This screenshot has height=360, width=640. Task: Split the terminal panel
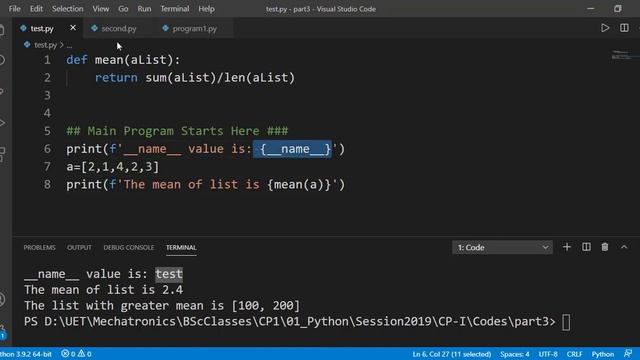[x=586, y=247]
